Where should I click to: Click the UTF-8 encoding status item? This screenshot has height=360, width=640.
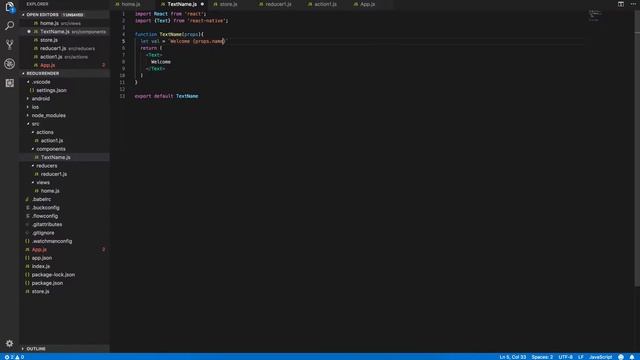tap(565, 357)
